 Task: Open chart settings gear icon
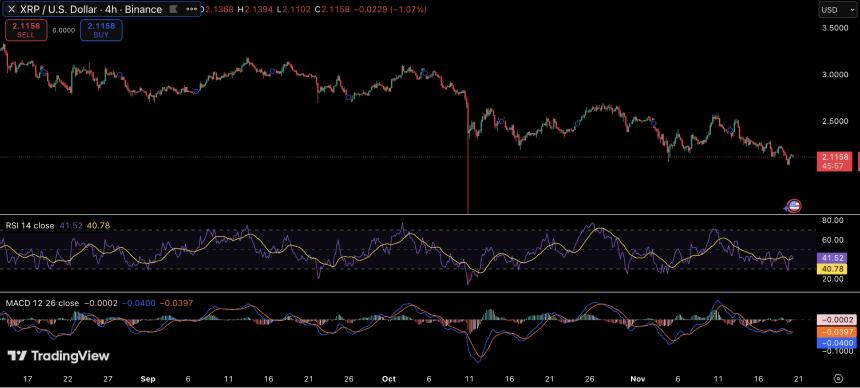point(838,378)
